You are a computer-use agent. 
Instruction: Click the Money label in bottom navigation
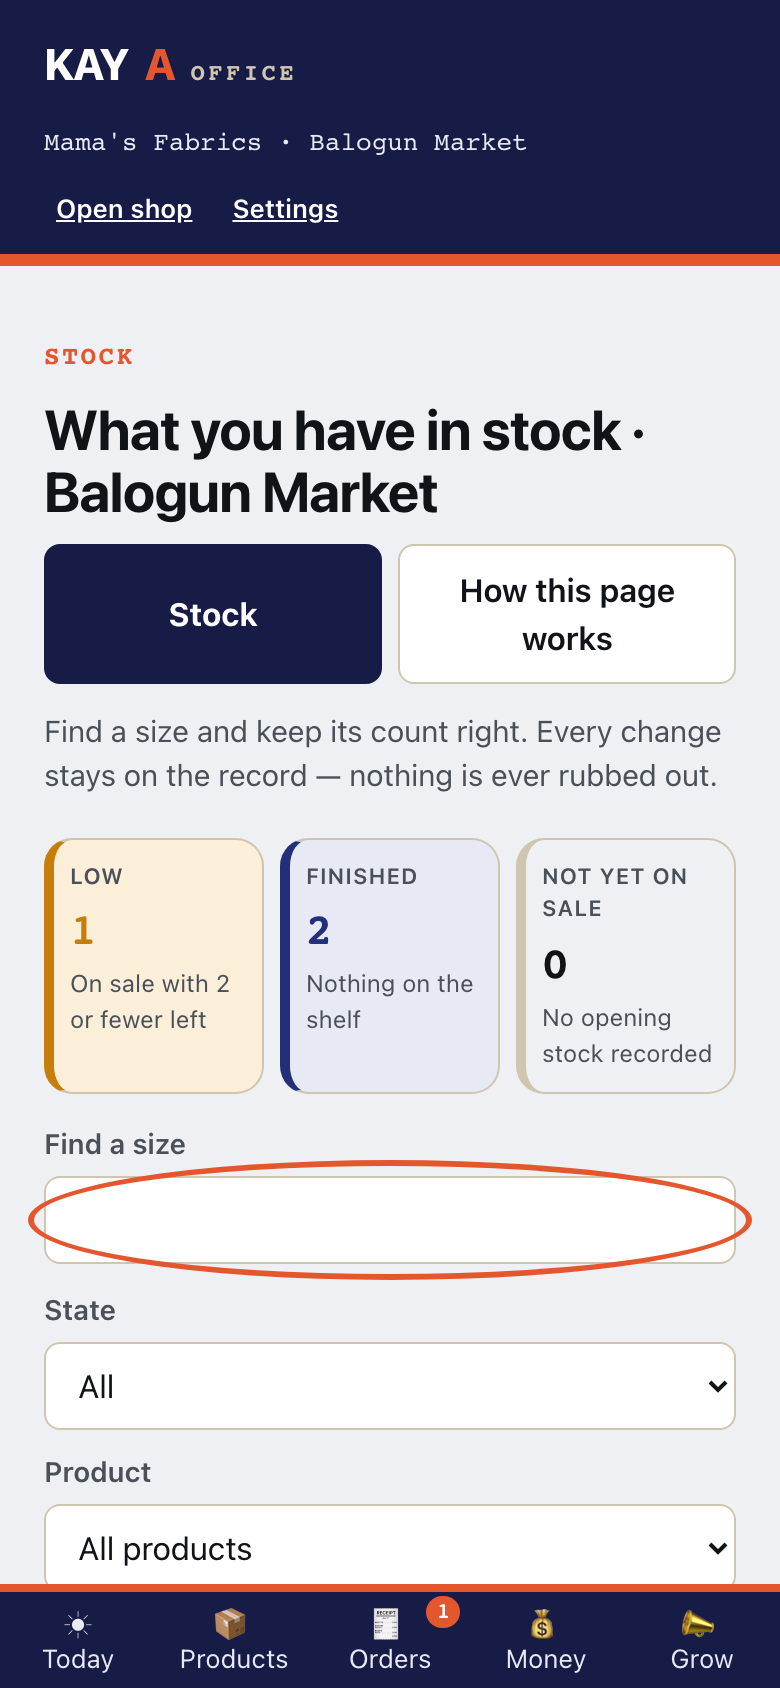point(546,1659)
